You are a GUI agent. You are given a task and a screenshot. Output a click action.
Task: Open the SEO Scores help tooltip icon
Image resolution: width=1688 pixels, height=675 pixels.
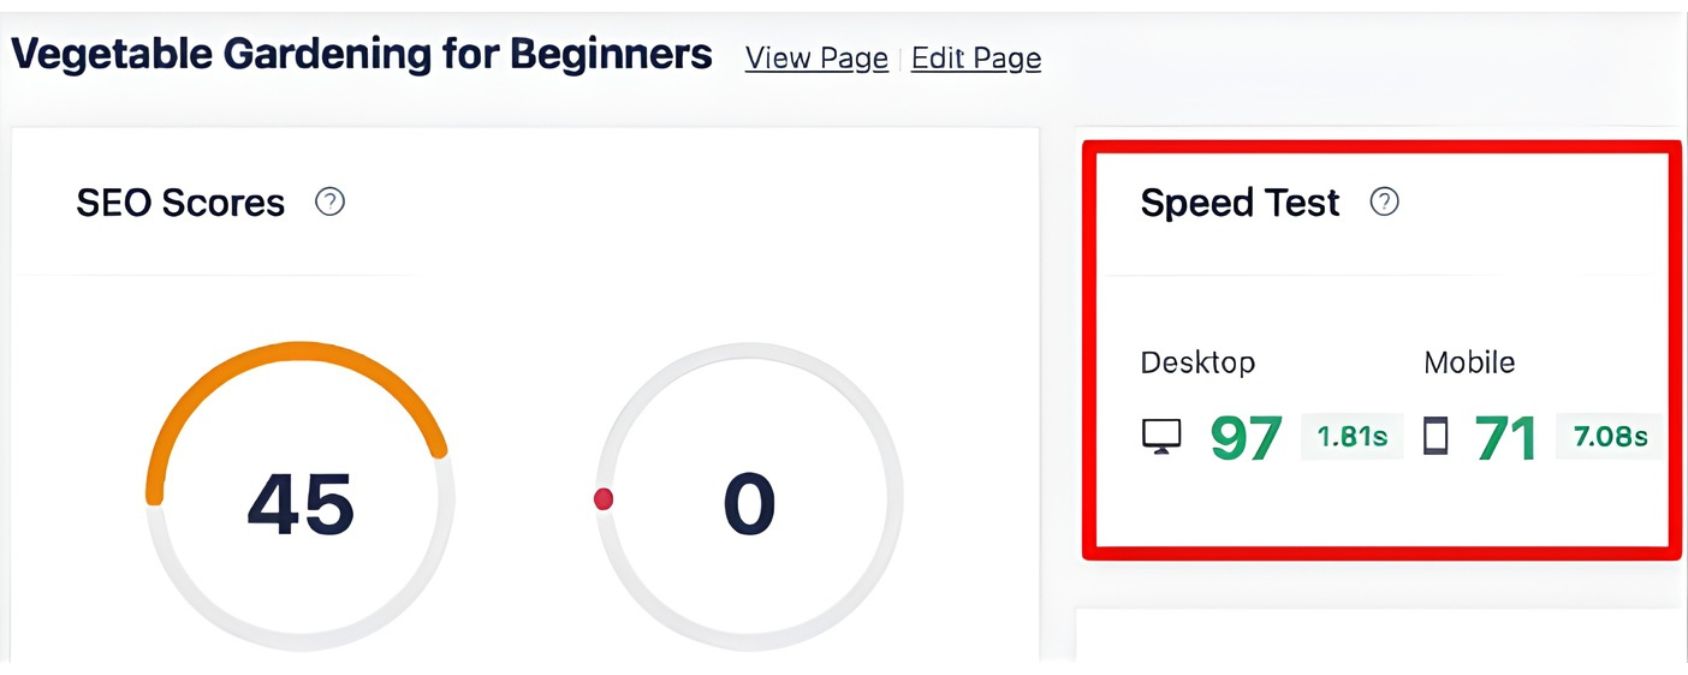tap(330, 203)
